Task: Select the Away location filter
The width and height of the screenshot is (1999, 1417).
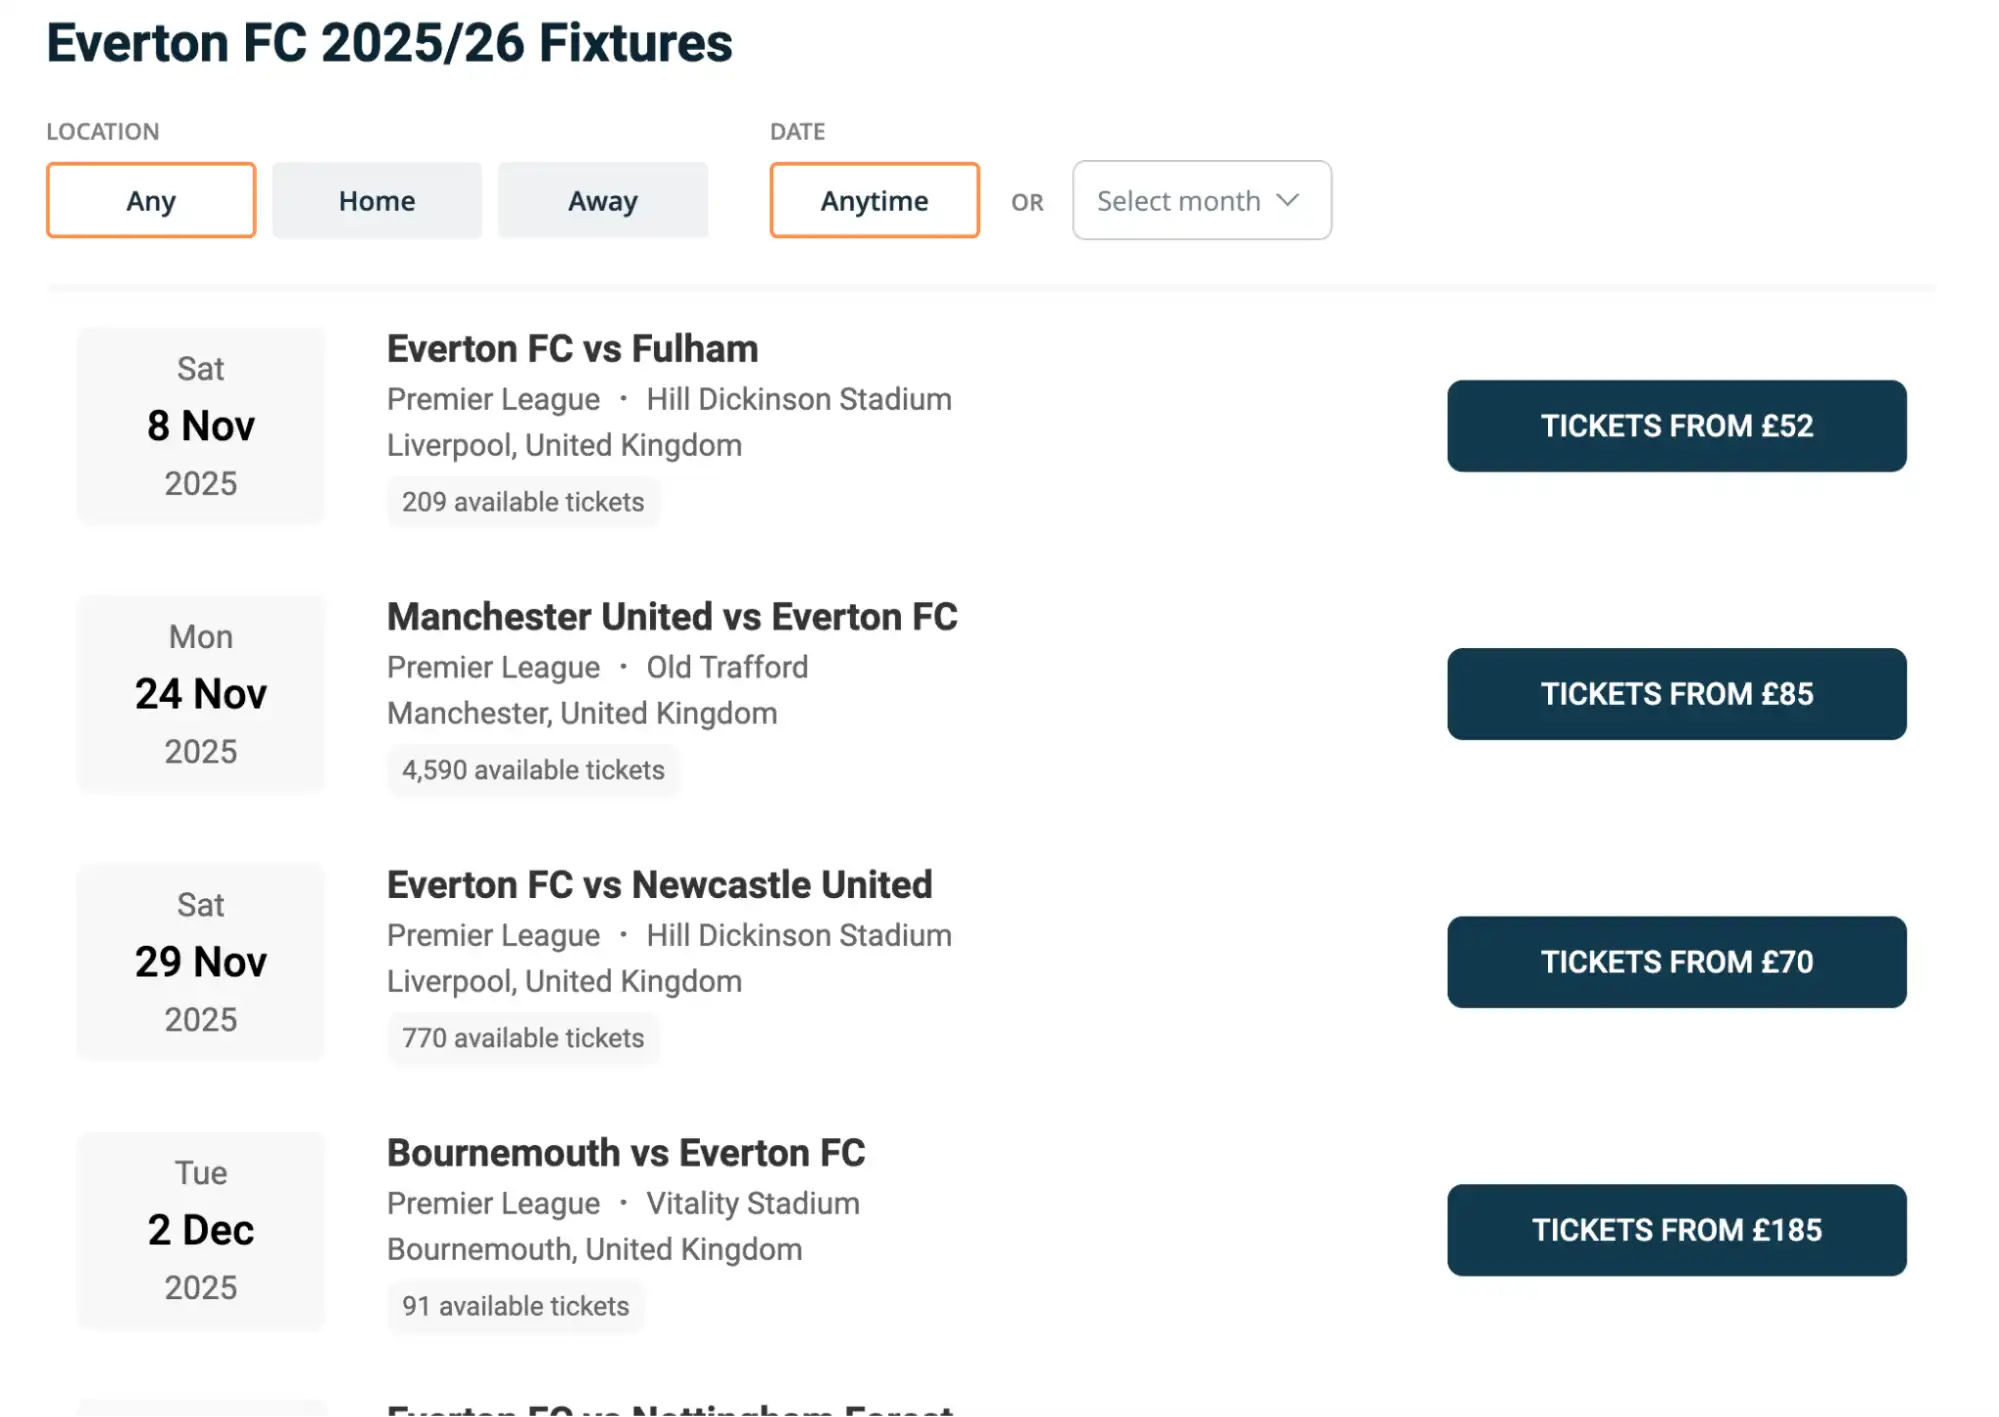Action: click(602, 200)
